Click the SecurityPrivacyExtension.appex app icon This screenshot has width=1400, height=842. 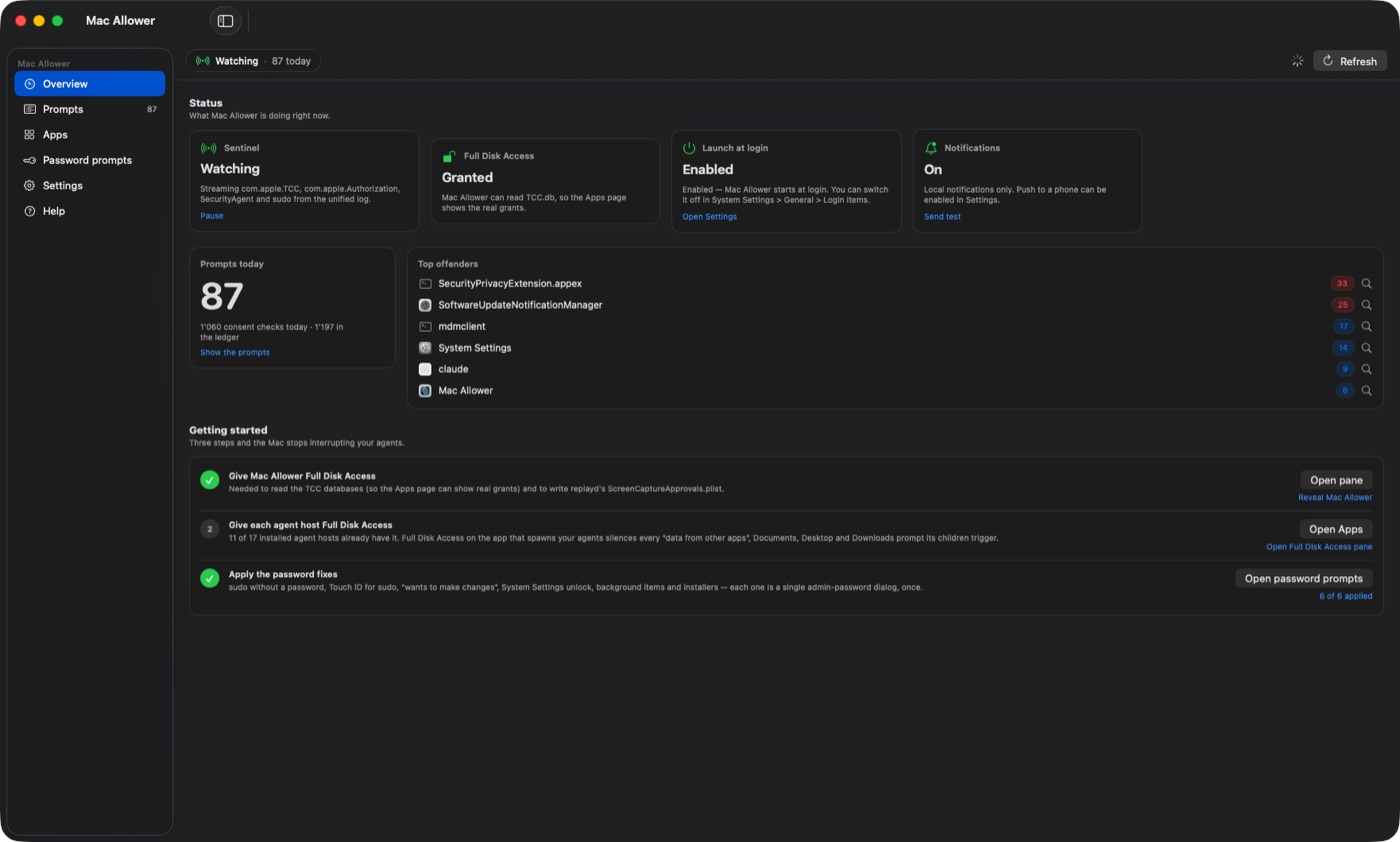[x=425, y=284]
